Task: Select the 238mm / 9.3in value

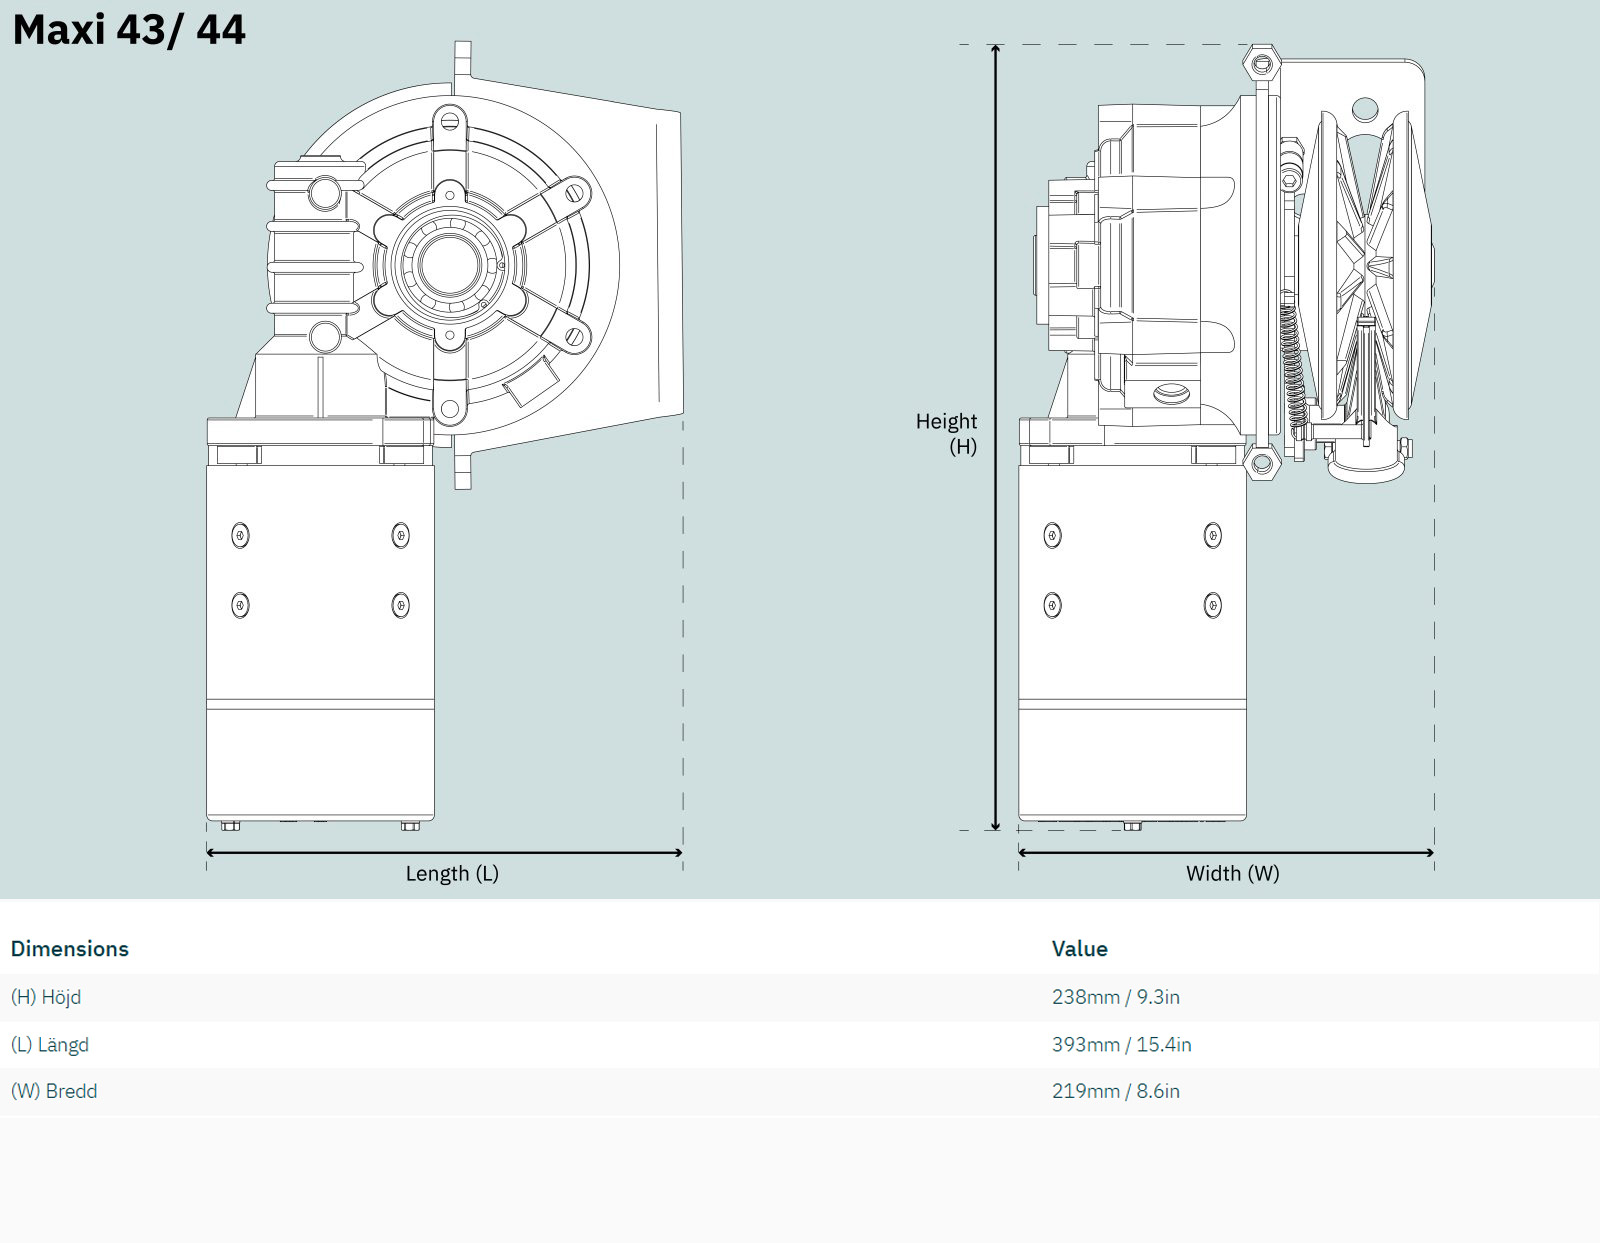Action: (1115, 997)
